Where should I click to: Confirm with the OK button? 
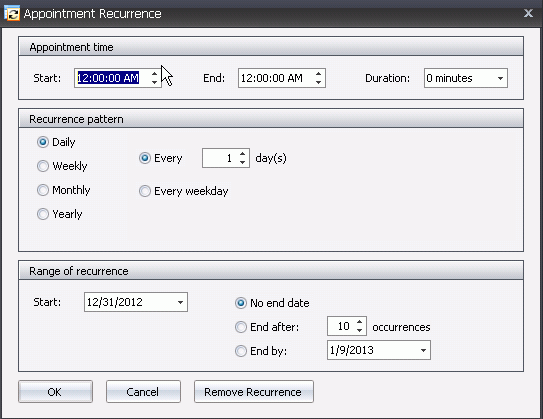click(x=55, y=392)
